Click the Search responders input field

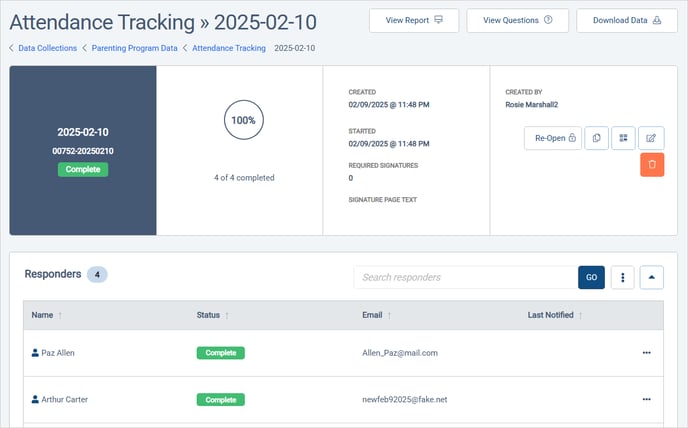[465, 277]
